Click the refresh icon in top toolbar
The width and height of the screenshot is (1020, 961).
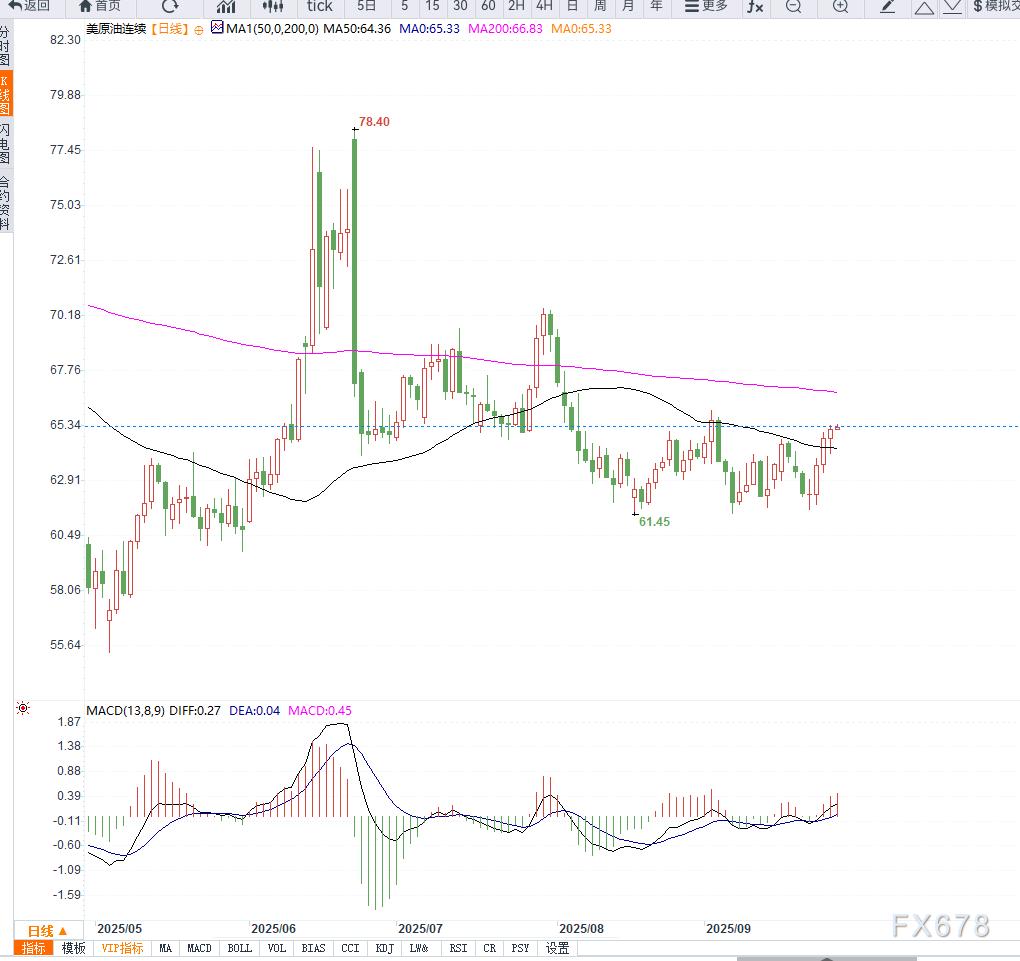pyautogui.click(x=170, y=6)
